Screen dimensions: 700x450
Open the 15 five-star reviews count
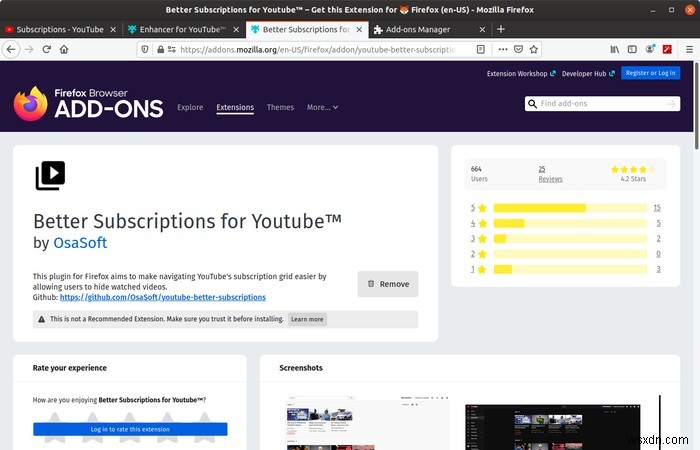point(657,208)
